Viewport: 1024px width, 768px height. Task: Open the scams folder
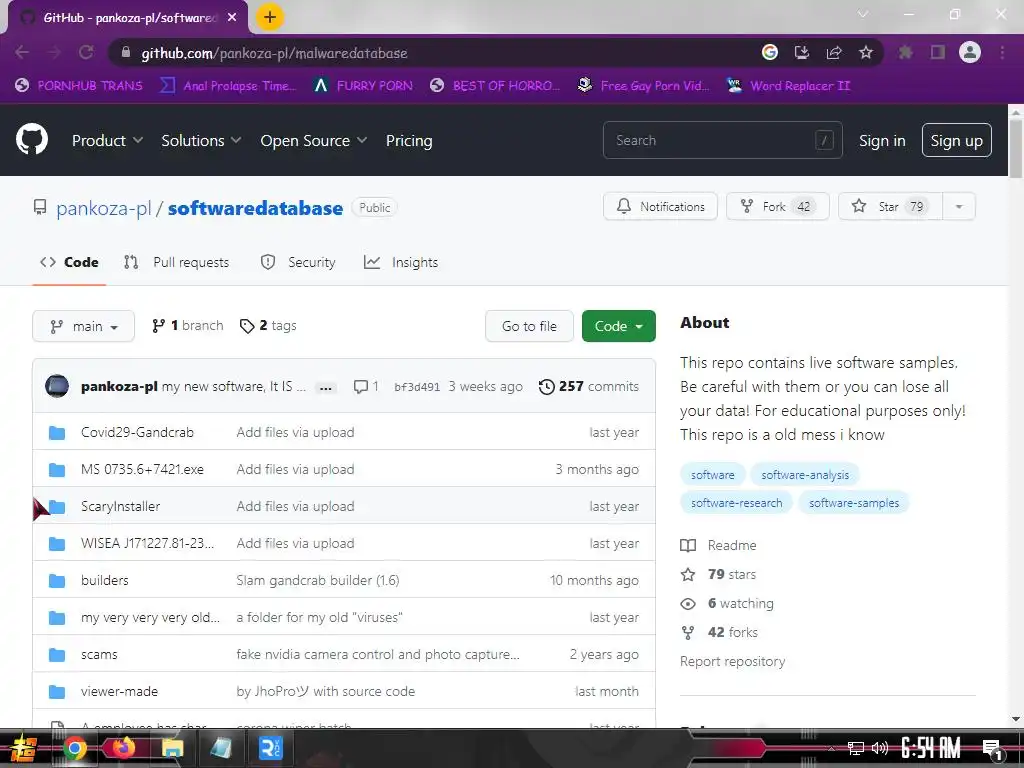[99, 654]
